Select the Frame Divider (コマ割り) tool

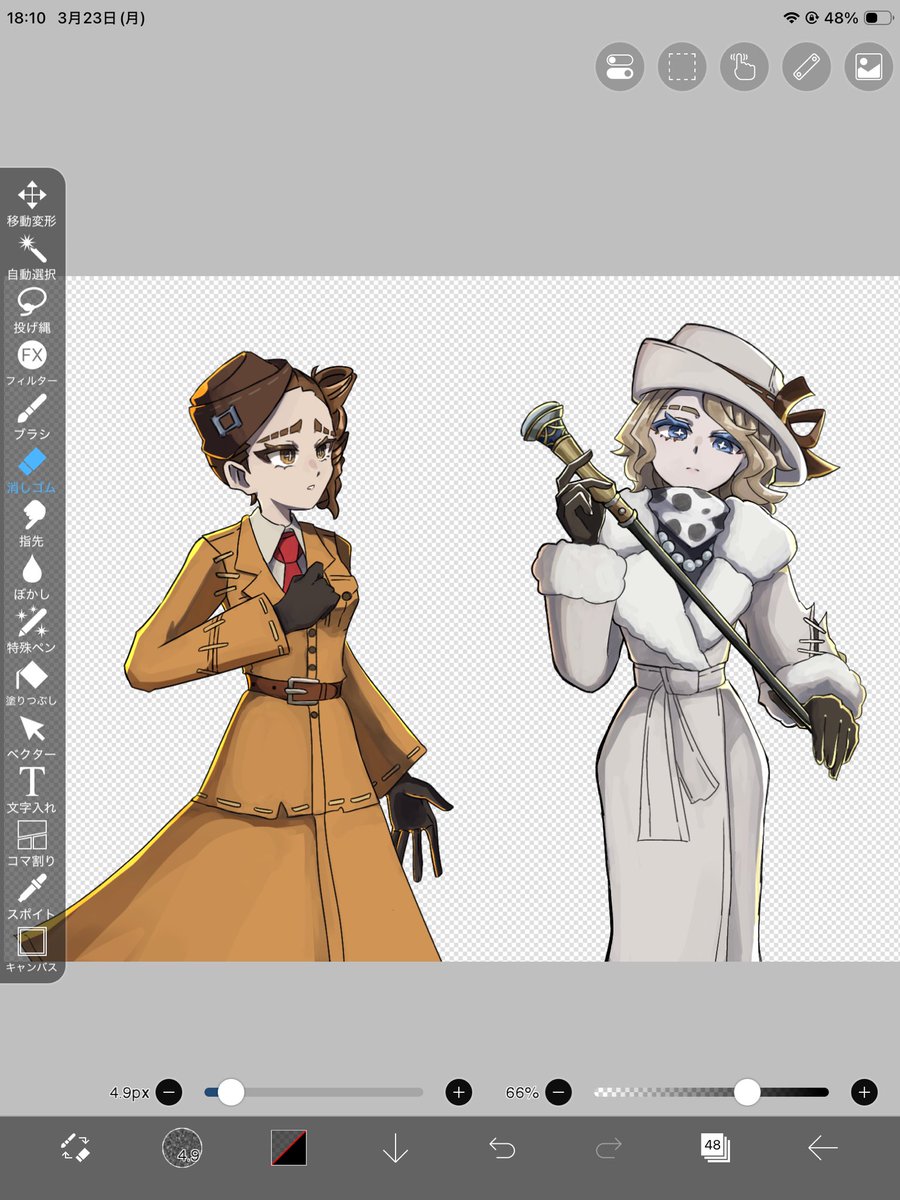point(32,843)
